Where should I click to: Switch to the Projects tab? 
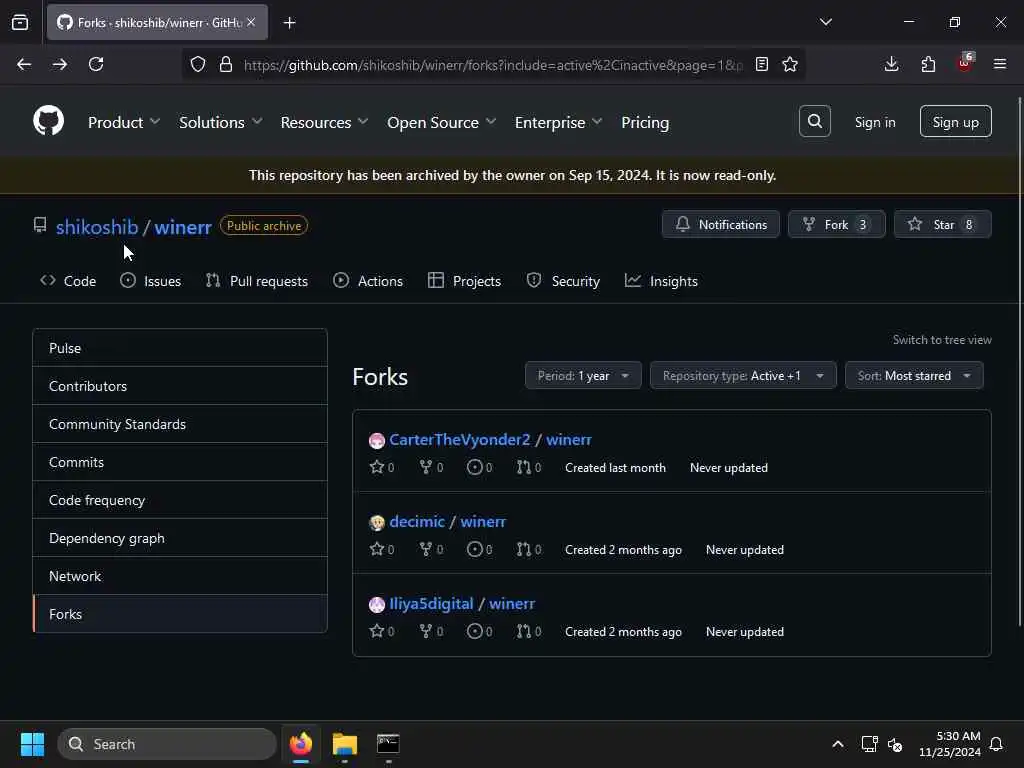(x=464, y=281)
